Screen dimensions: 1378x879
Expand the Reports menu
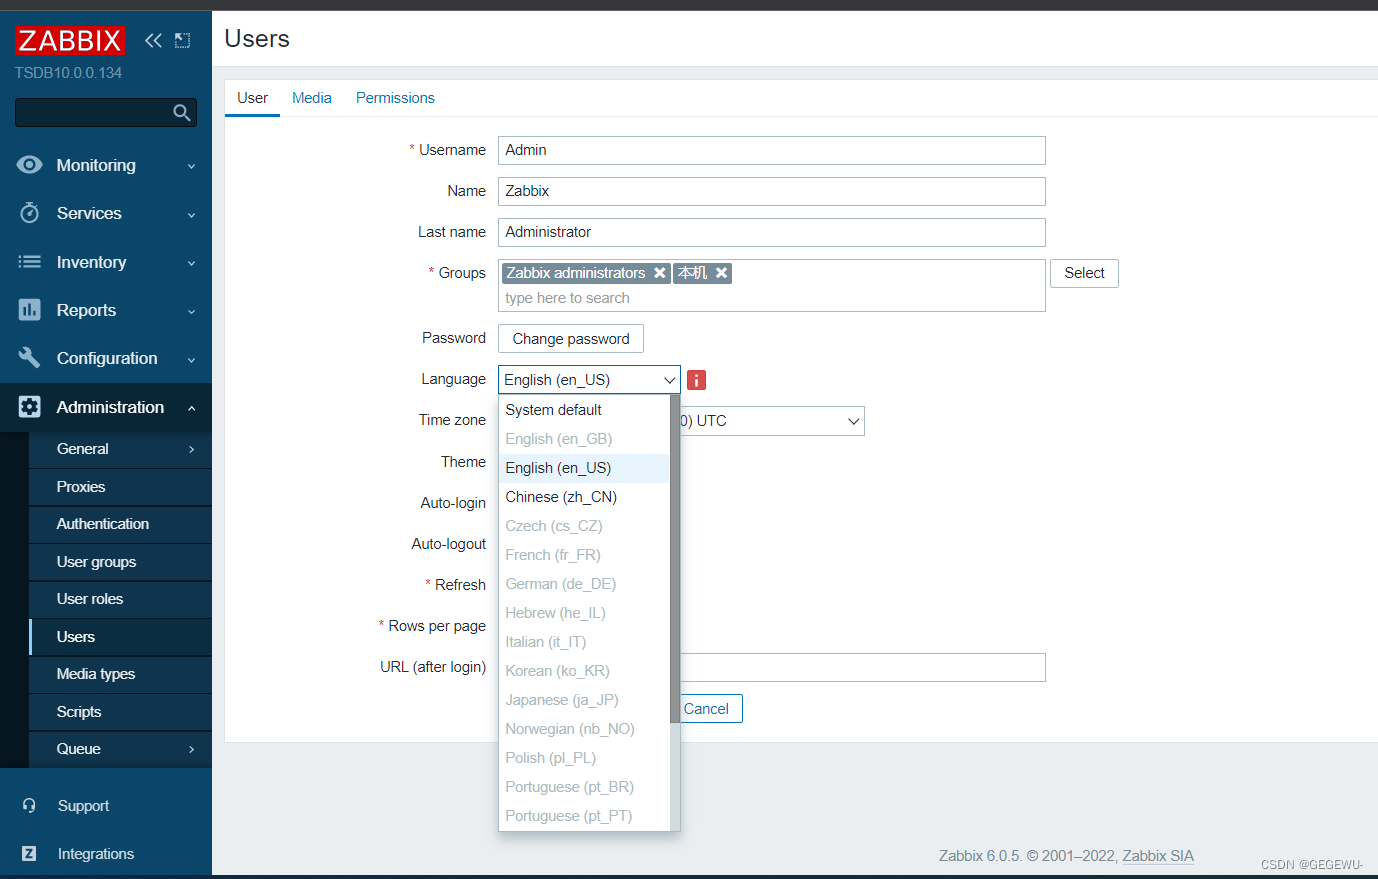coord(106,310)
